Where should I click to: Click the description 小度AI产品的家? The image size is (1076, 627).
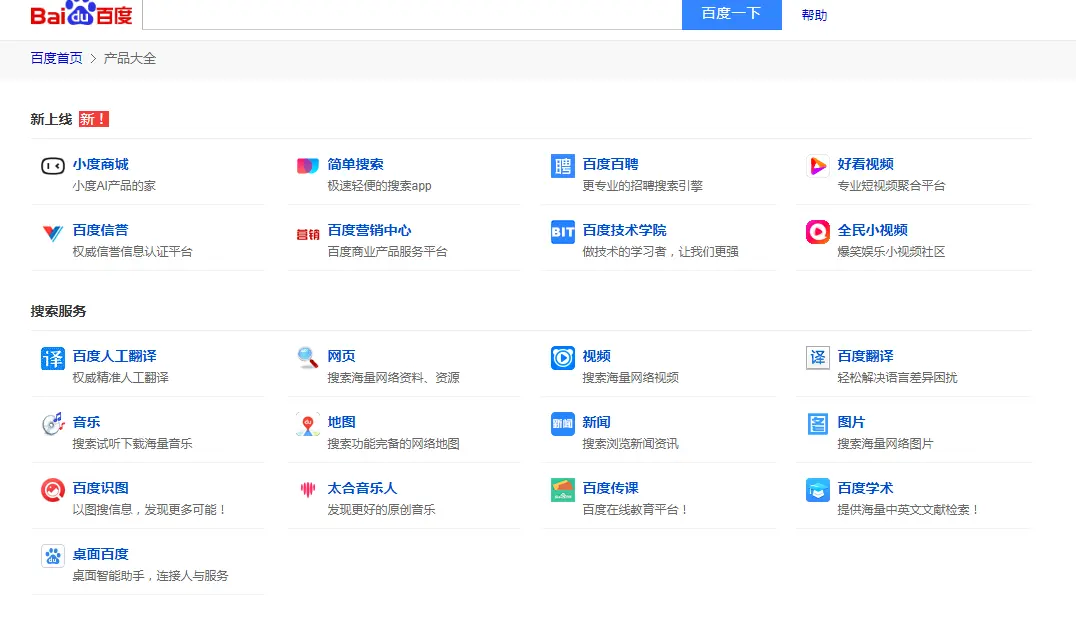(x=114, y=185)
